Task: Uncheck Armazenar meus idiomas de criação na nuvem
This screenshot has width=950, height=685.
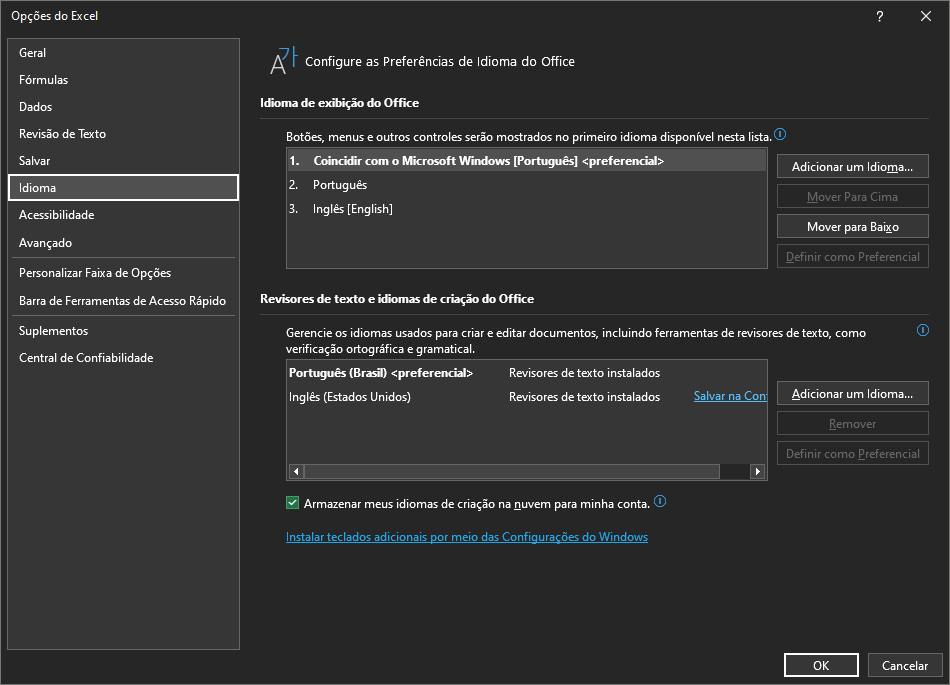Action: (x=293, y=503)
